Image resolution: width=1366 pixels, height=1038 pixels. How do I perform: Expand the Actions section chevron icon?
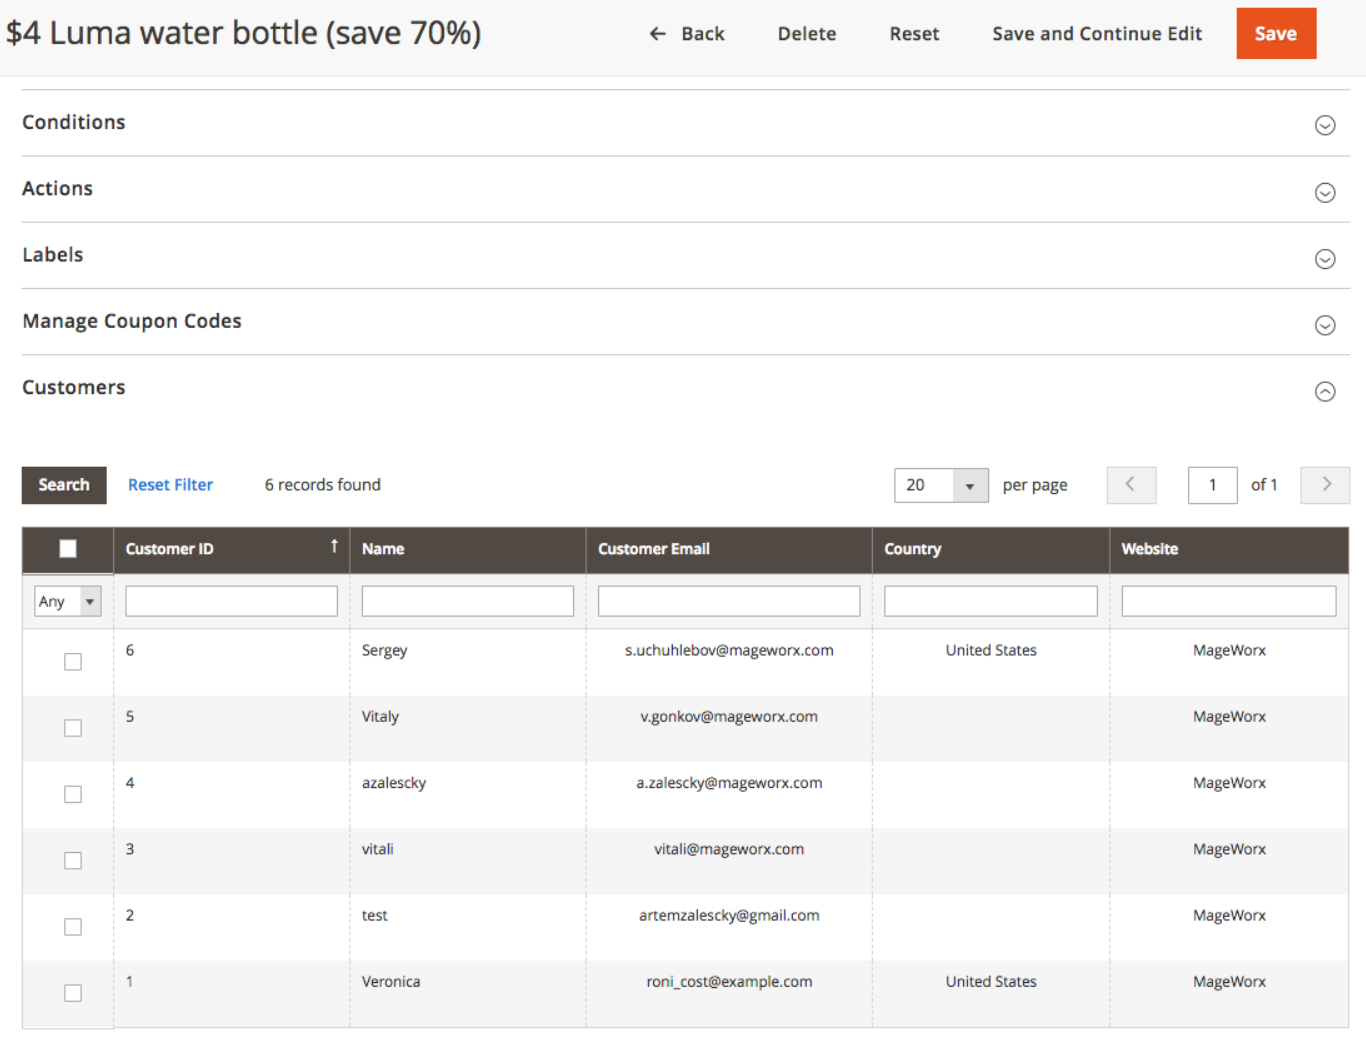pos(1324,192)
